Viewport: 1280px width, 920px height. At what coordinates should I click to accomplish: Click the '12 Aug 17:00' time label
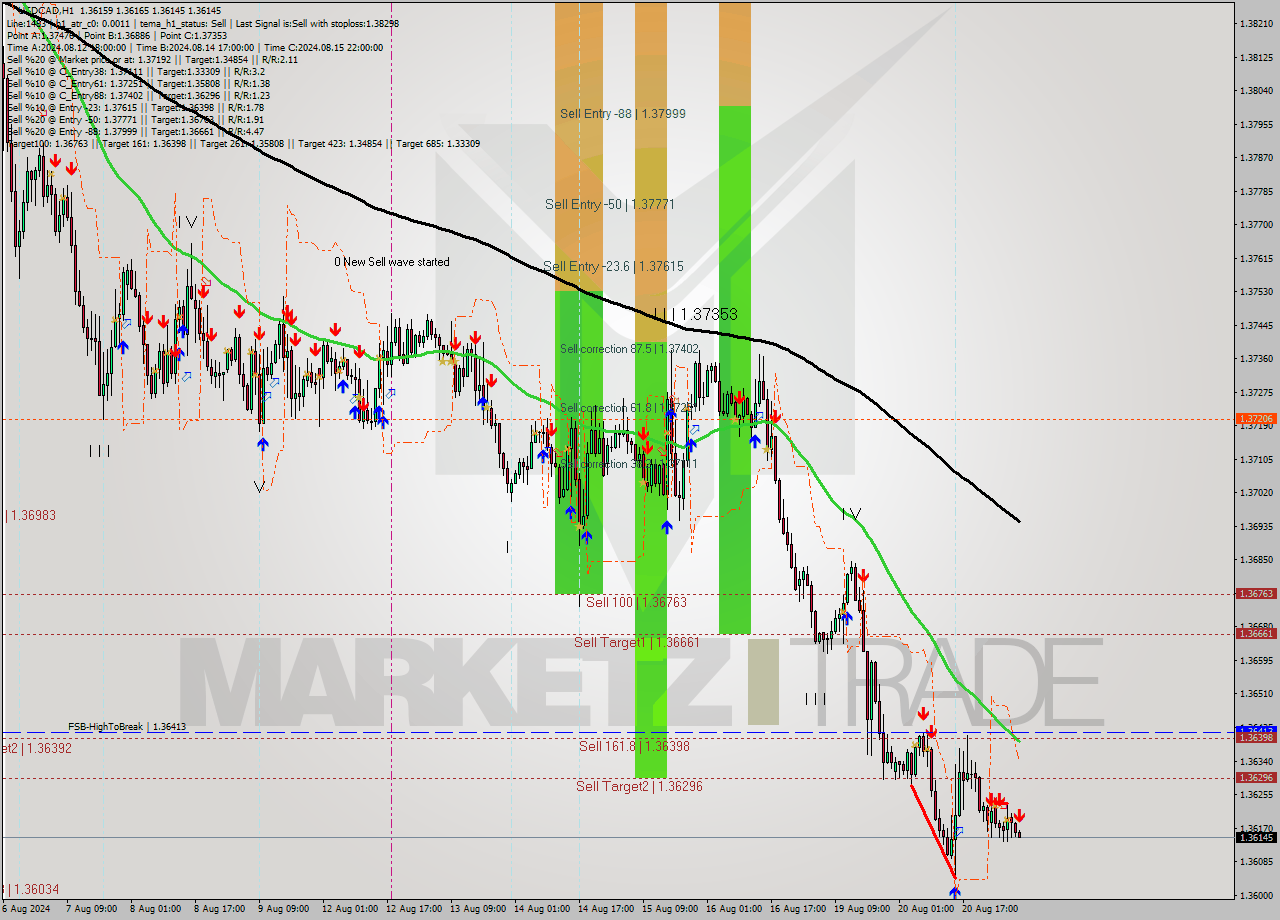[x=414, y=909]
